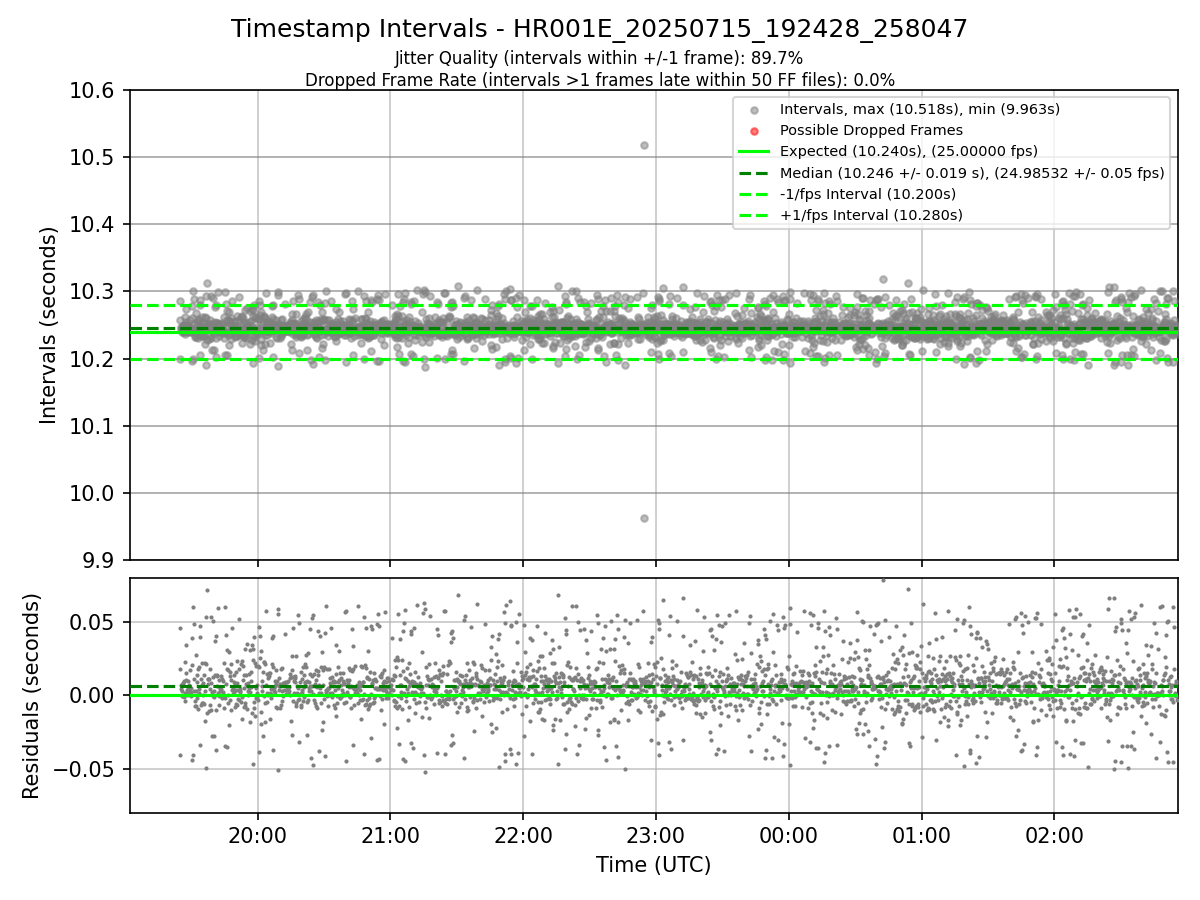The height and width of the screenshot is (900, 1200).
Task: Click the −0.05 residuals tick label
Action: tap(86, 770)
